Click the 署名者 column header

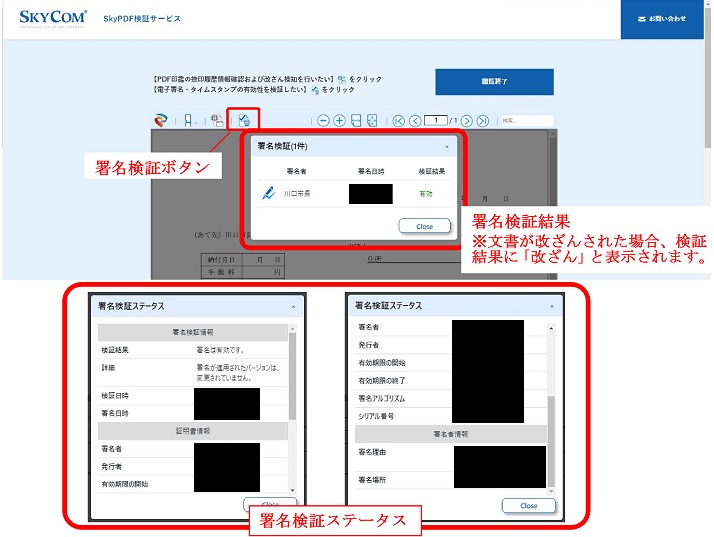coord(296,171)
